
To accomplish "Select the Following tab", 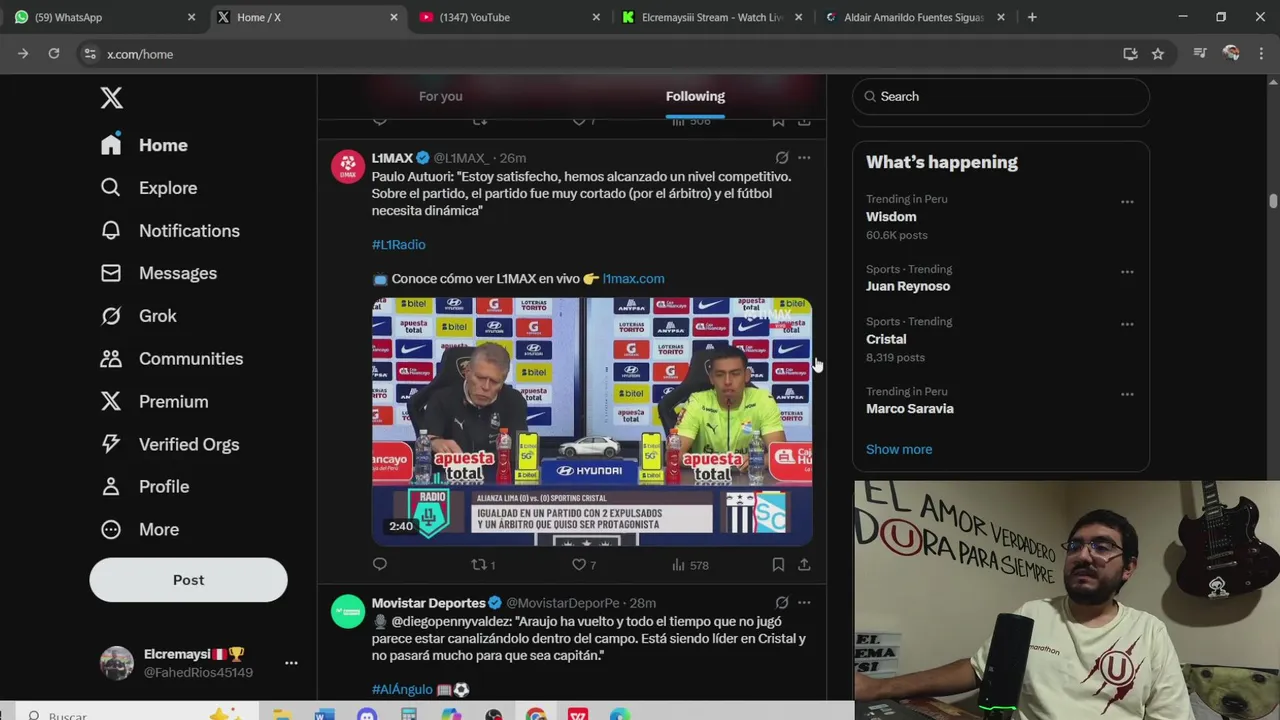I will pos(695,96).
